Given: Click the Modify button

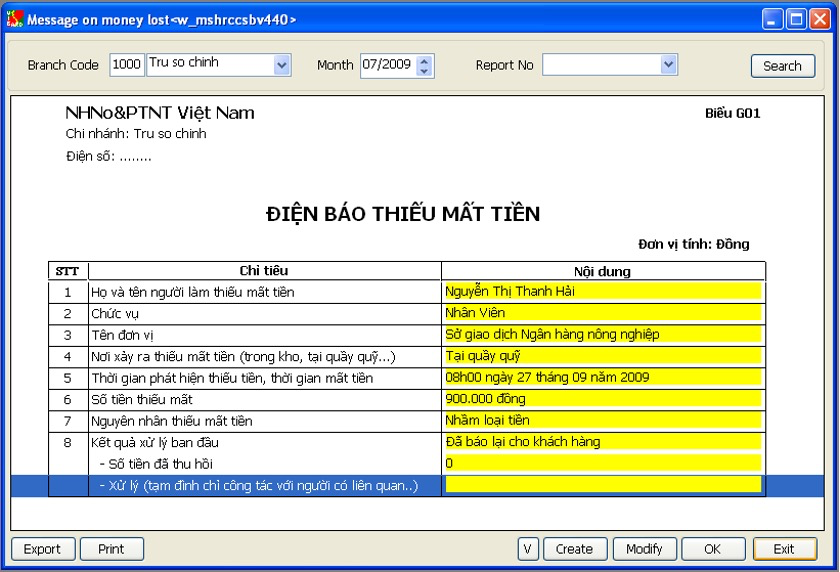Looking at the screenshot, I should coord(644,549).
